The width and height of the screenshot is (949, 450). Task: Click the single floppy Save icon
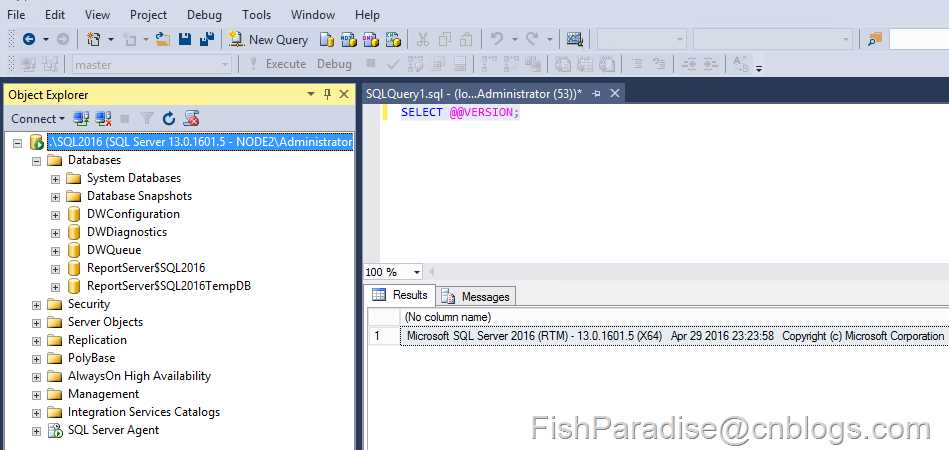tap(185, 40)
